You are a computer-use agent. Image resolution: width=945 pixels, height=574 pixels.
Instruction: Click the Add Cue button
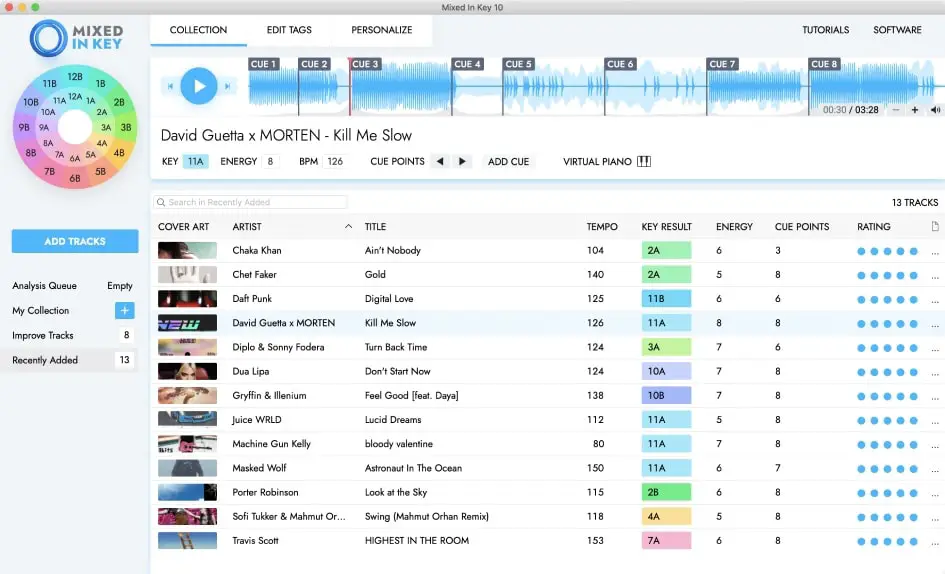point(508,162)
